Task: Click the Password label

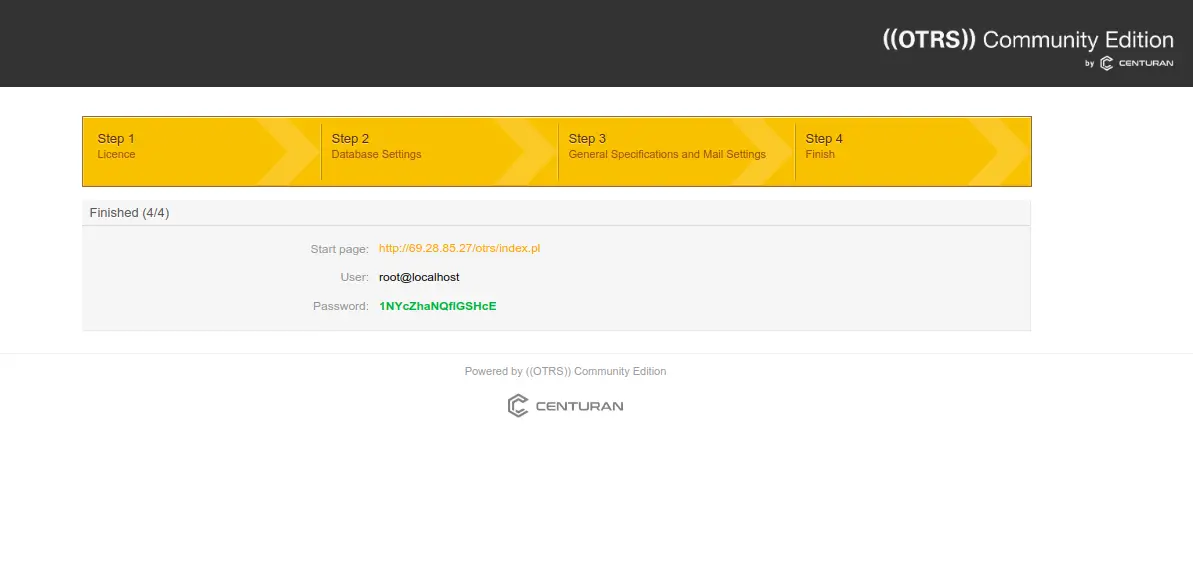Action: [341, 307]
